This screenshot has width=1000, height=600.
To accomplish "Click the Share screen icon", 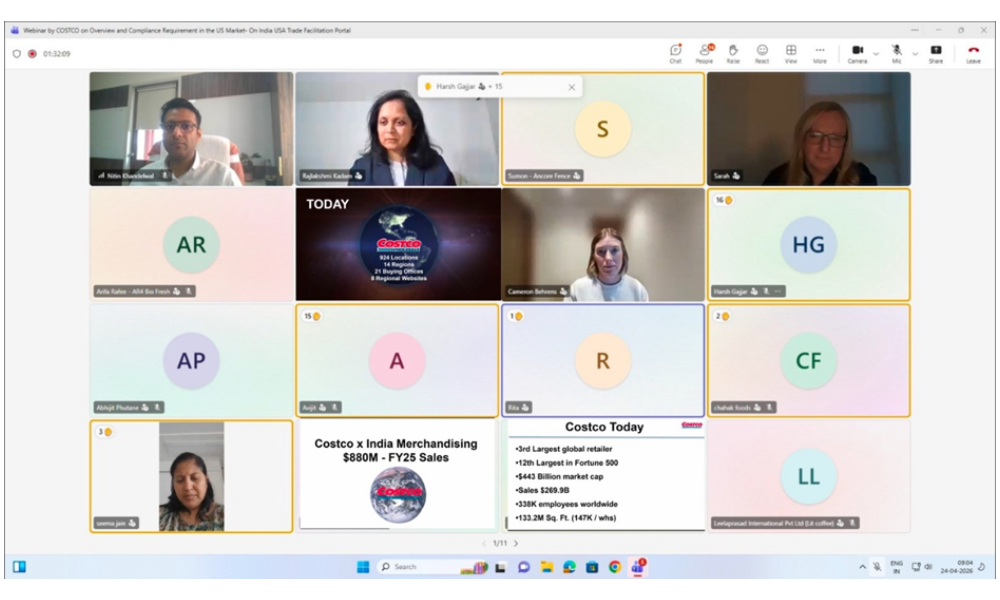I will click(935, 52).
